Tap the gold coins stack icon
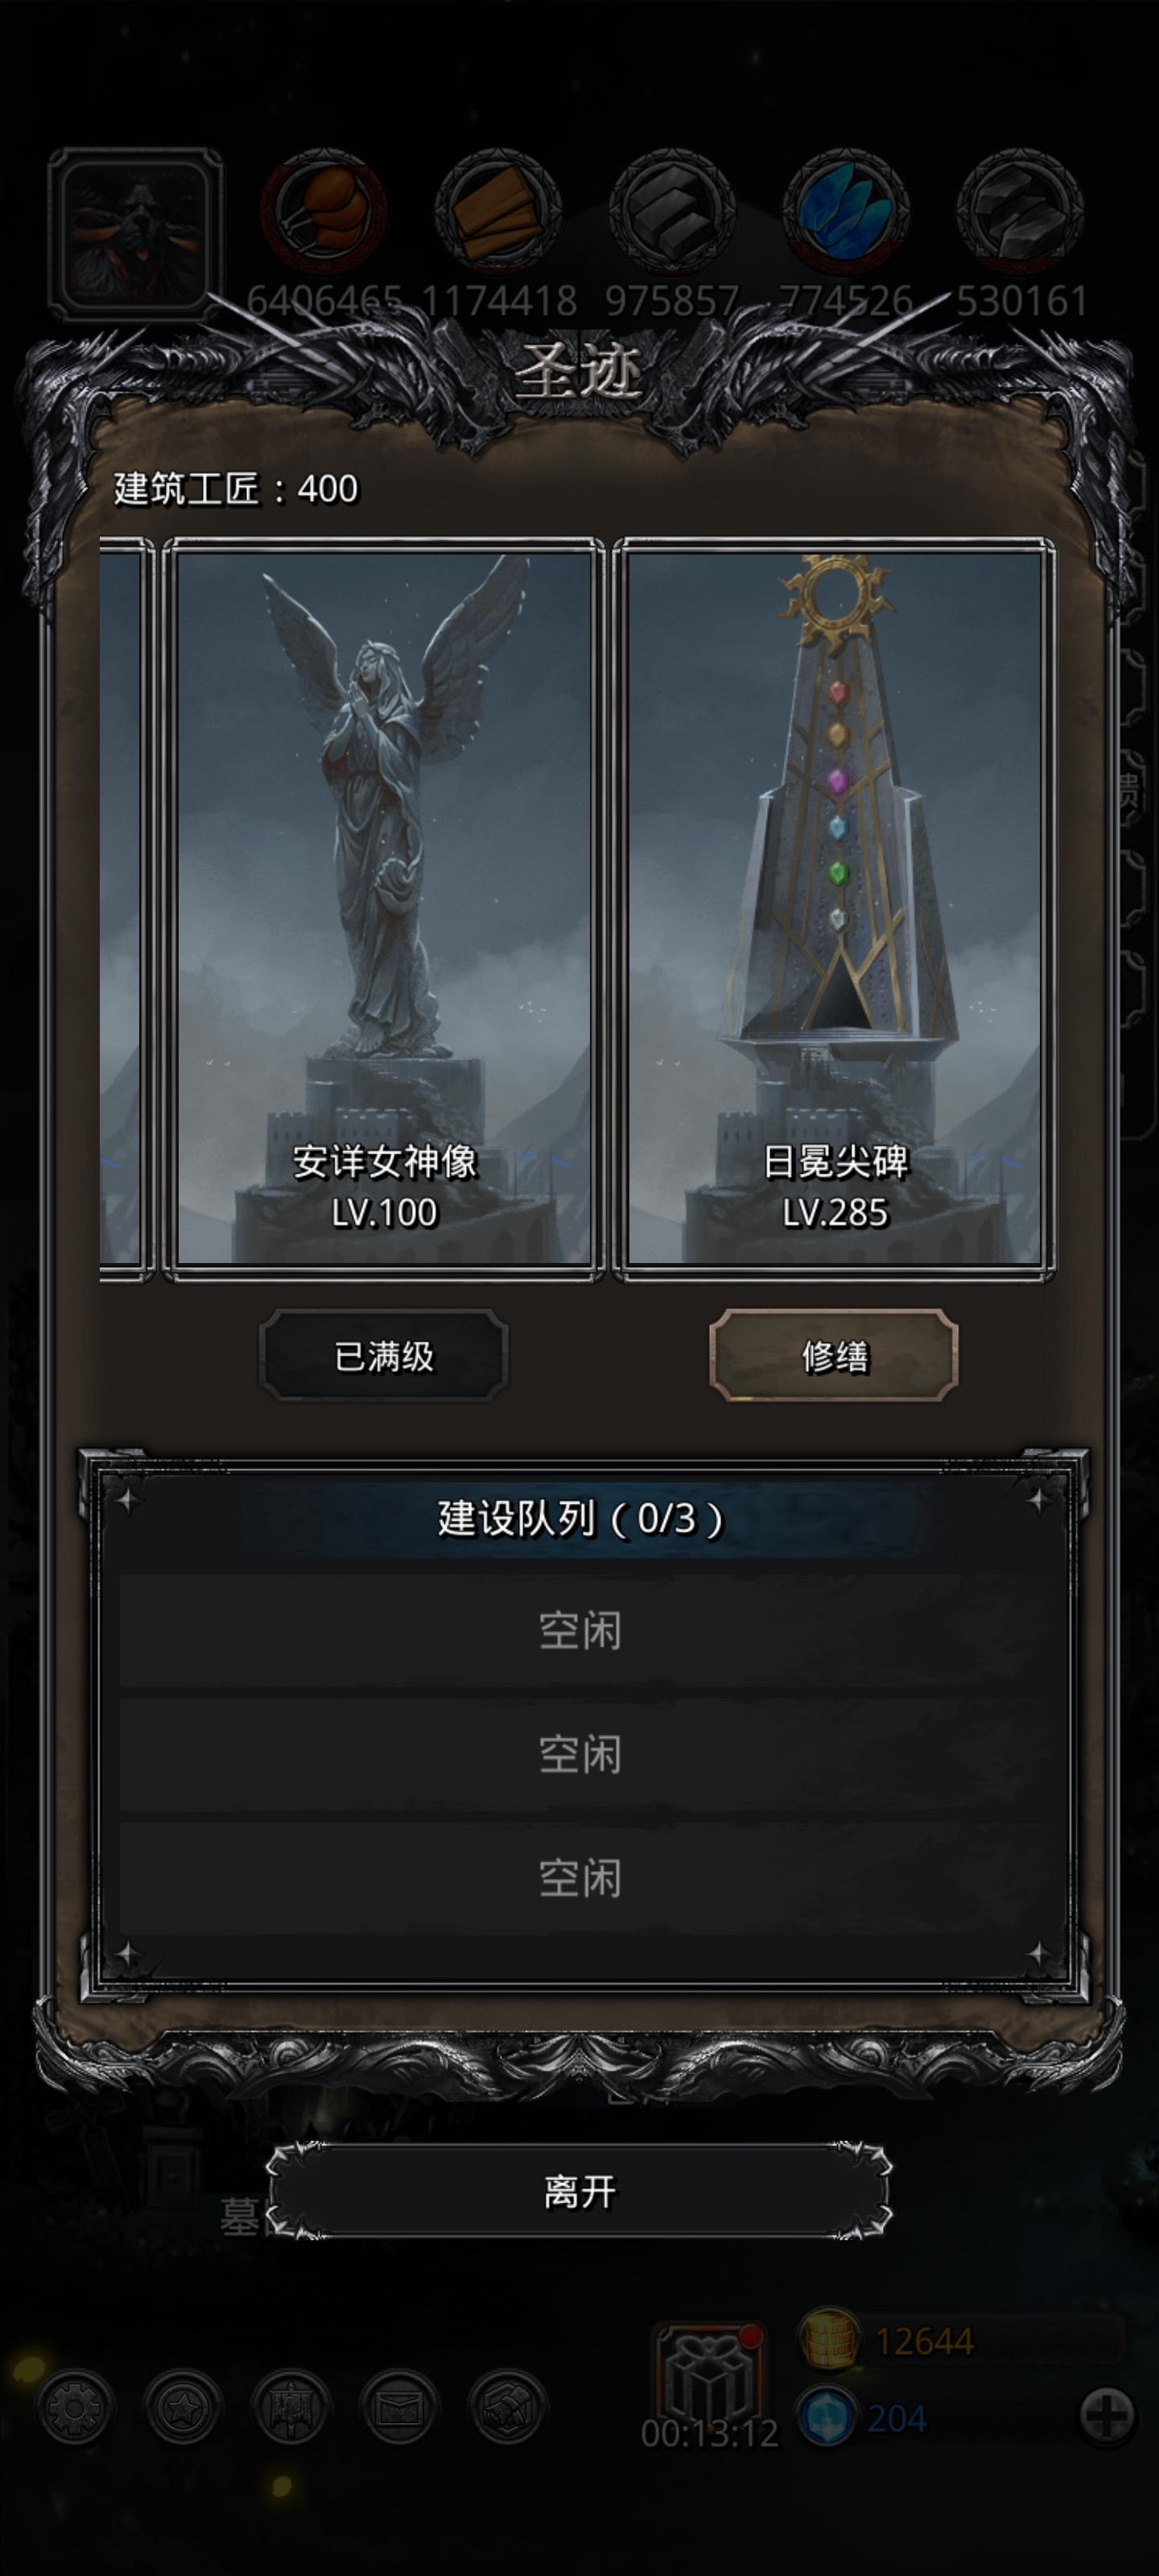Viewport: 1159px width, 2576px height. pos(829,2339)
